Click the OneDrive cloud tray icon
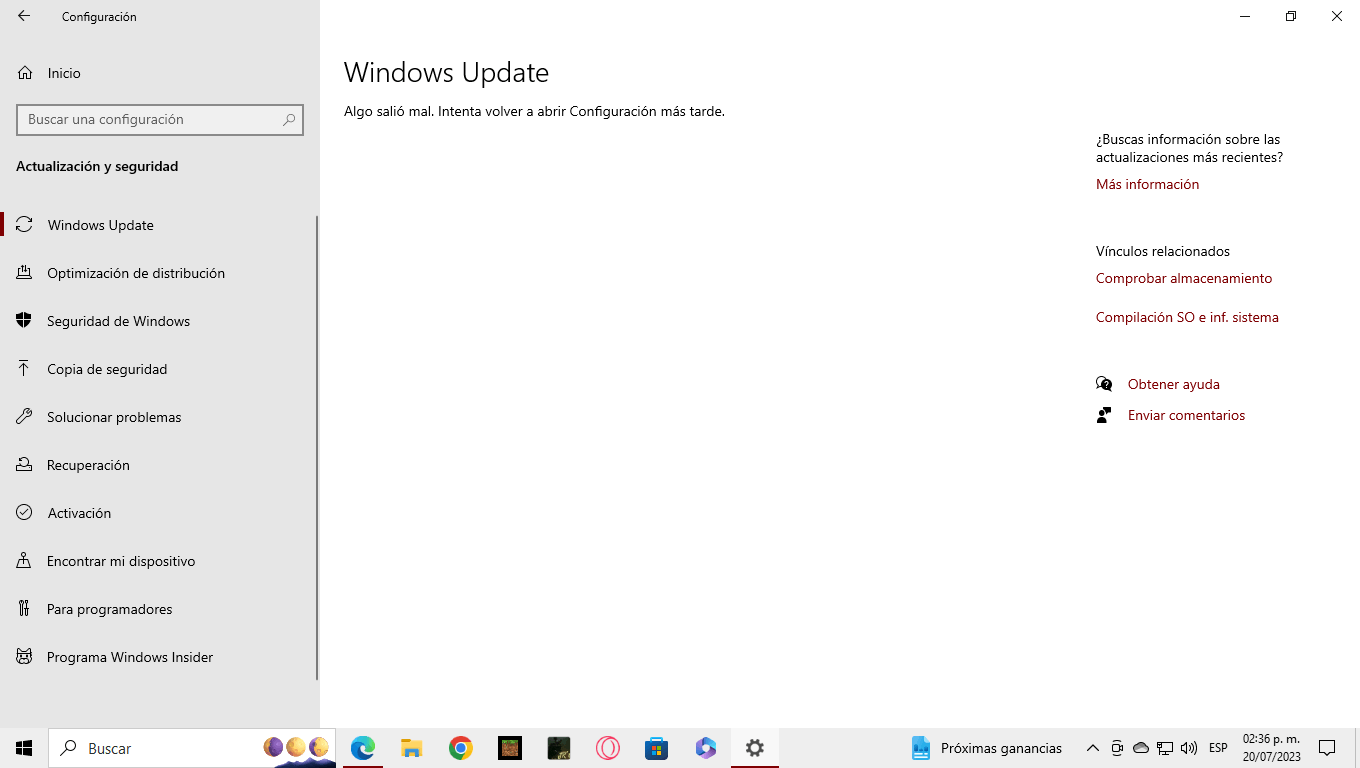This screenshot has width=1360, height=768. [1141, 748]
